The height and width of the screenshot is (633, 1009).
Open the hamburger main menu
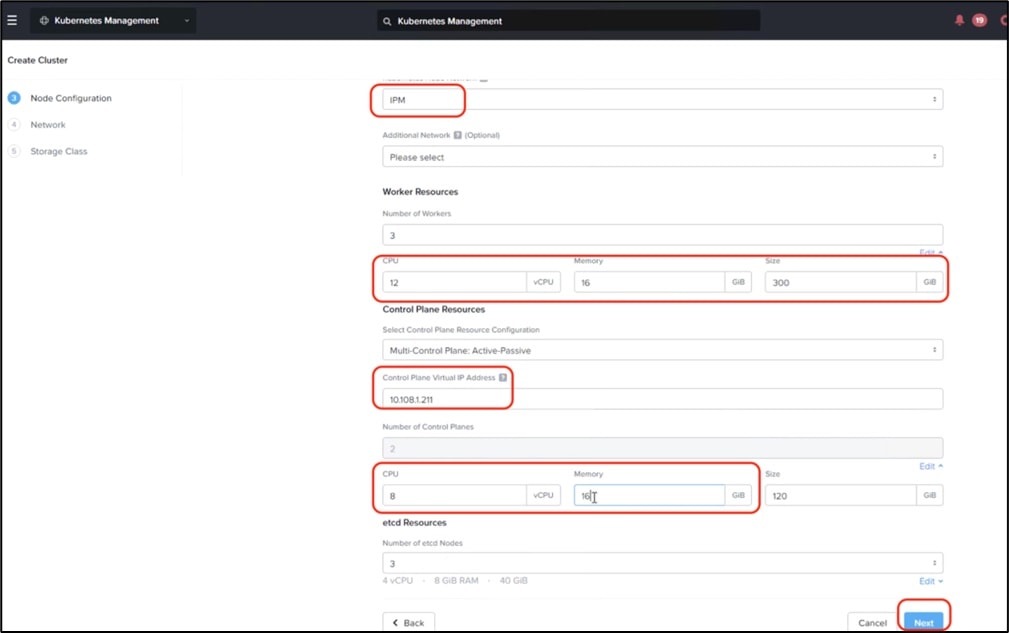[x=12, y=20]
